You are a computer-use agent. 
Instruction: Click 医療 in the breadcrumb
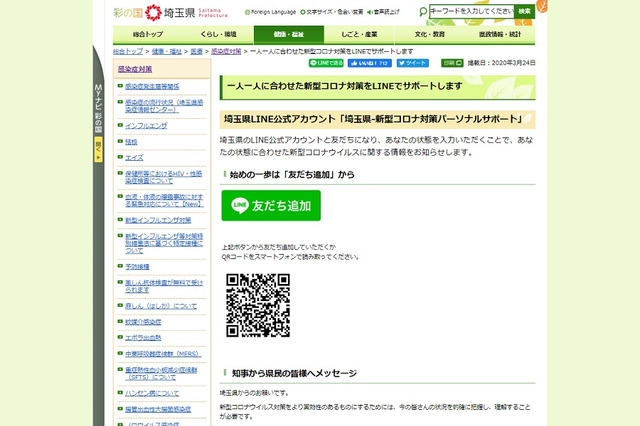tap(196, 51)
